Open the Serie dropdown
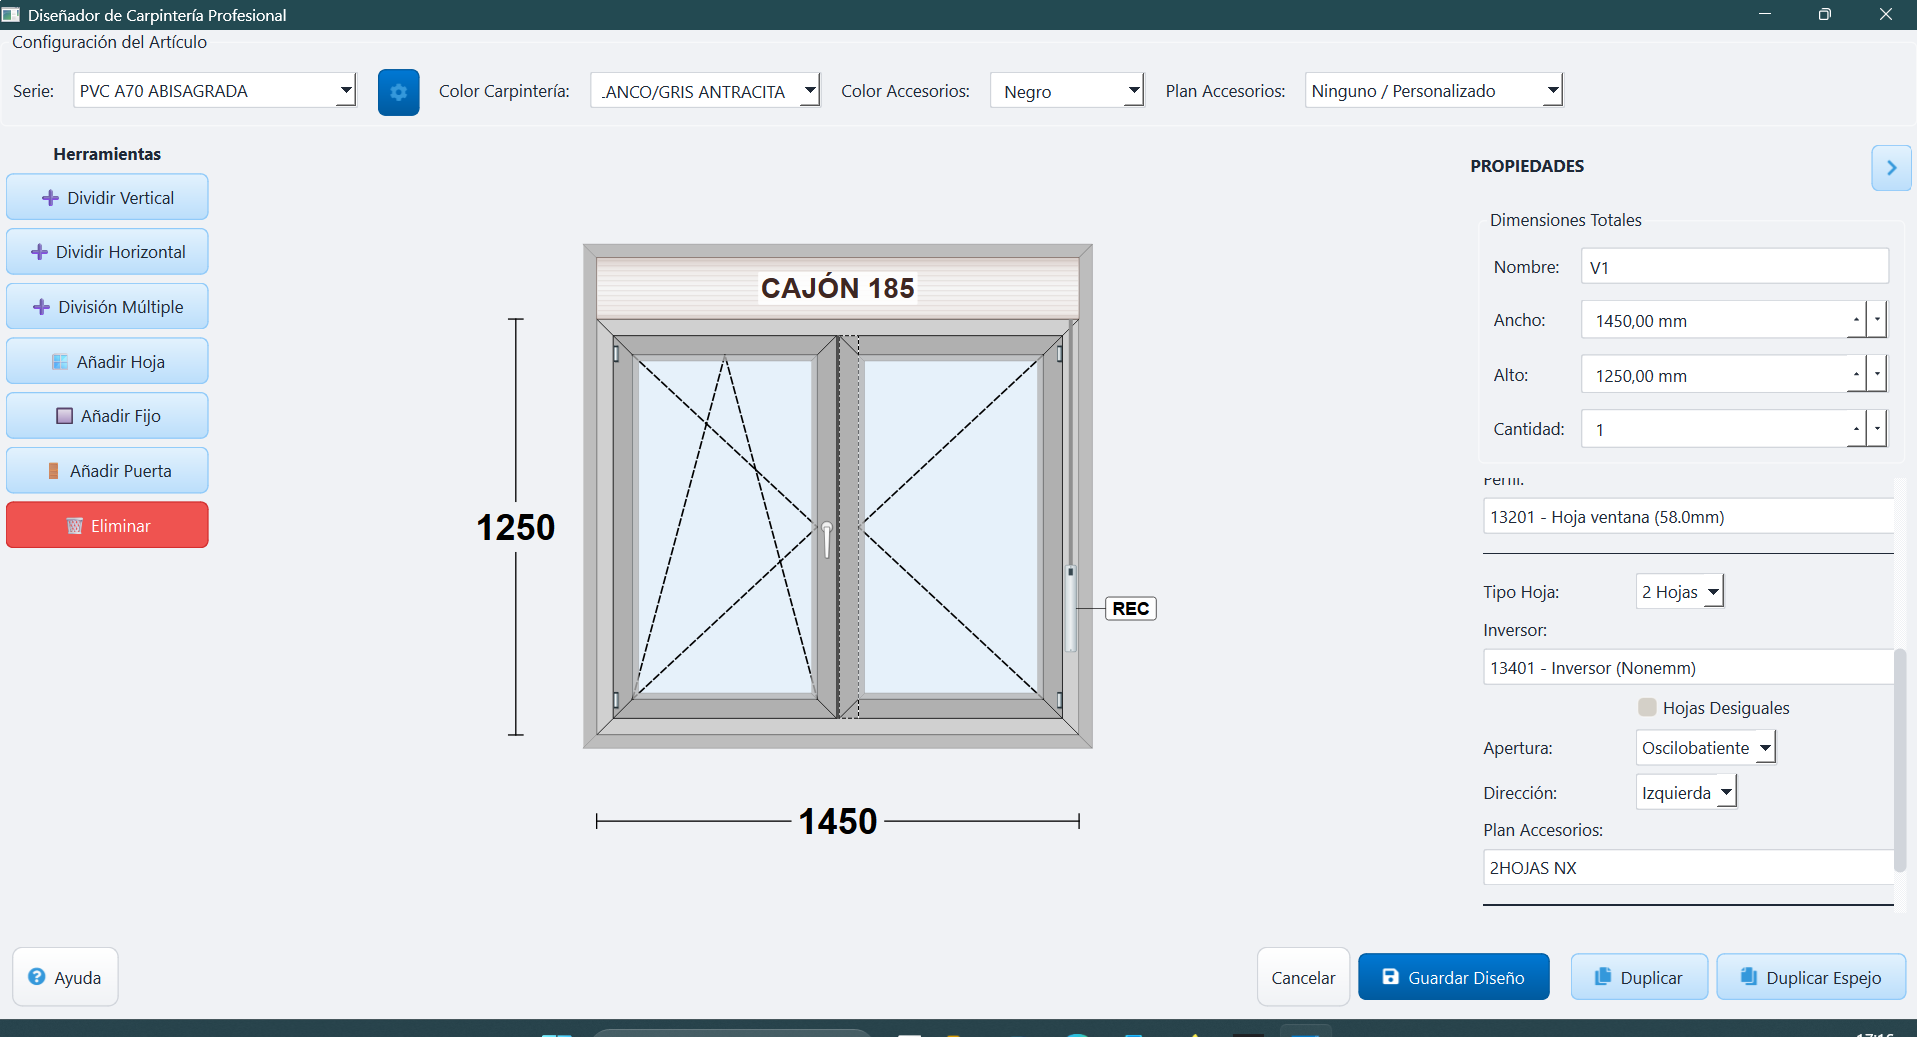 214,91
